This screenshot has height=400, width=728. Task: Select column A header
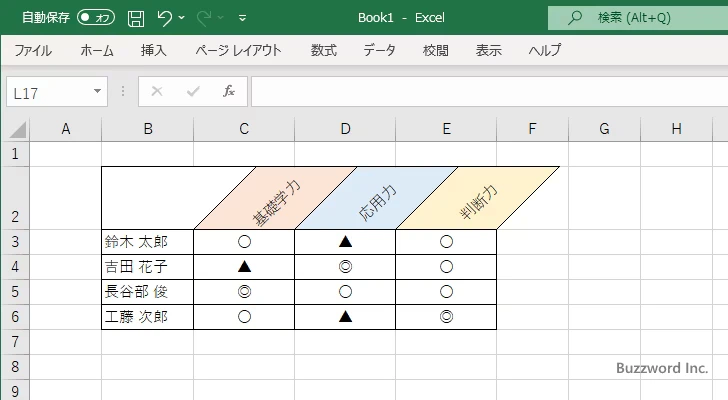point(65,129)
